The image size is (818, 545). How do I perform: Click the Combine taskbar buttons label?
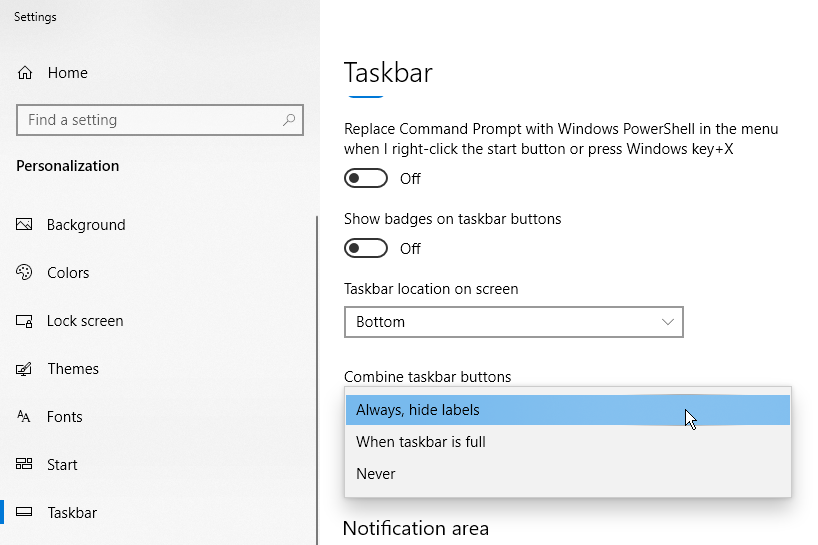[427, 377]
